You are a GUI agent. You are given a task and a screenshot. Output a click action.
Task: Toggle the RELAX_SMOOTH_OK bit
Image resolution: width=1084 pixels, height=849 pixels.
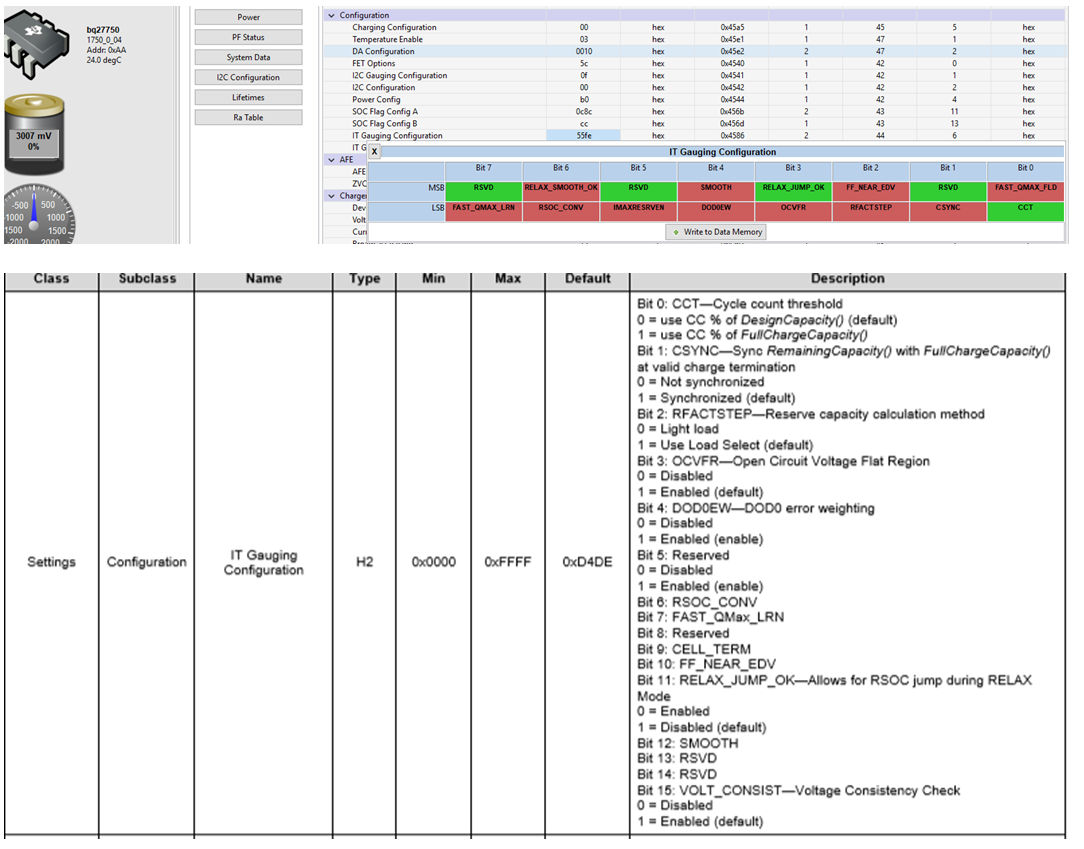pos(561,192)
